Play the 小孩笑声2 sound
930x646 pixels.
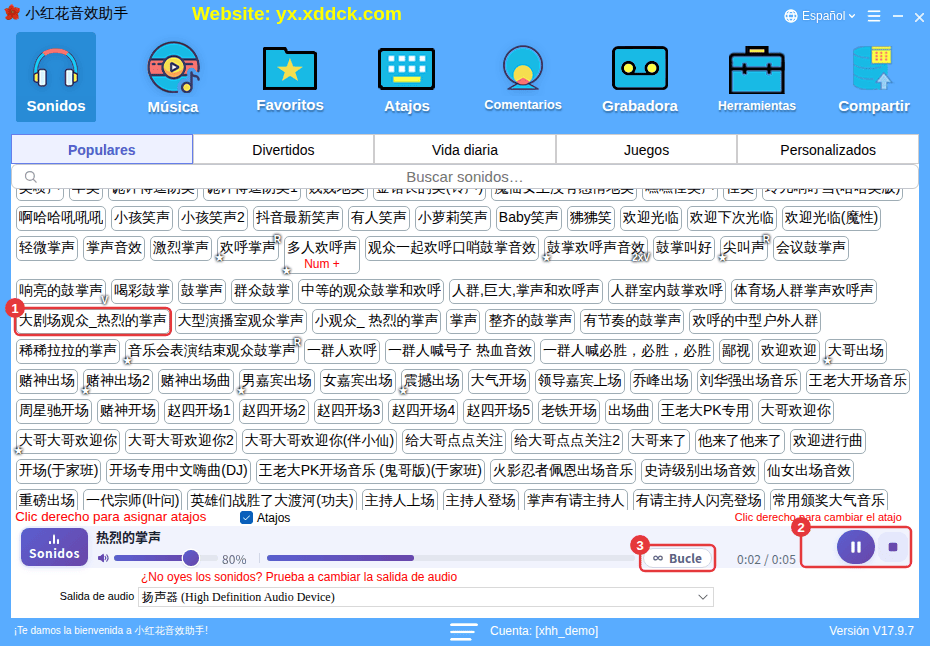pyautogui.click(x=213, y=218)
